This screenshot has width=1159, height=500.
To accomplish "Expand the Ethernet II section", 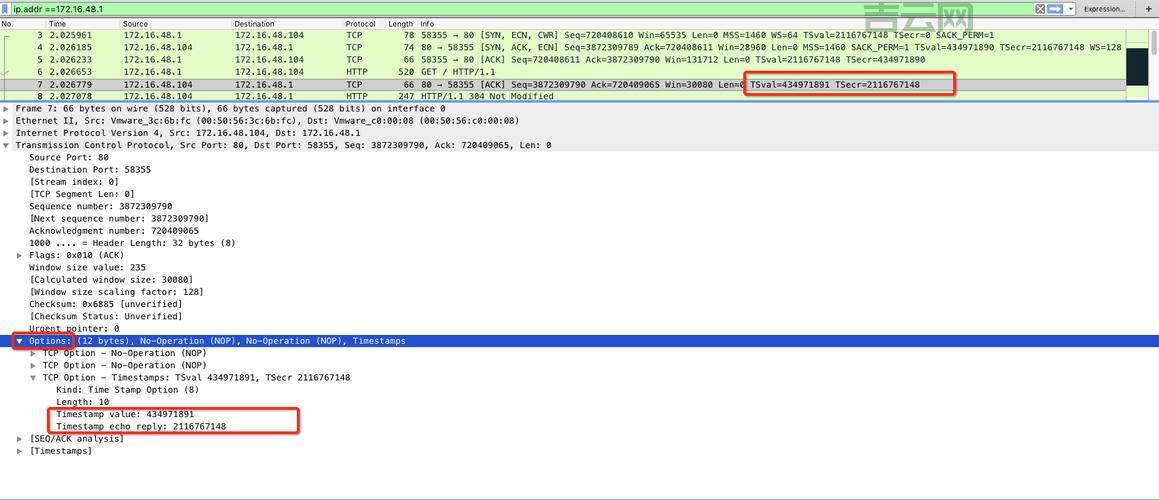I will click(6, 121).
